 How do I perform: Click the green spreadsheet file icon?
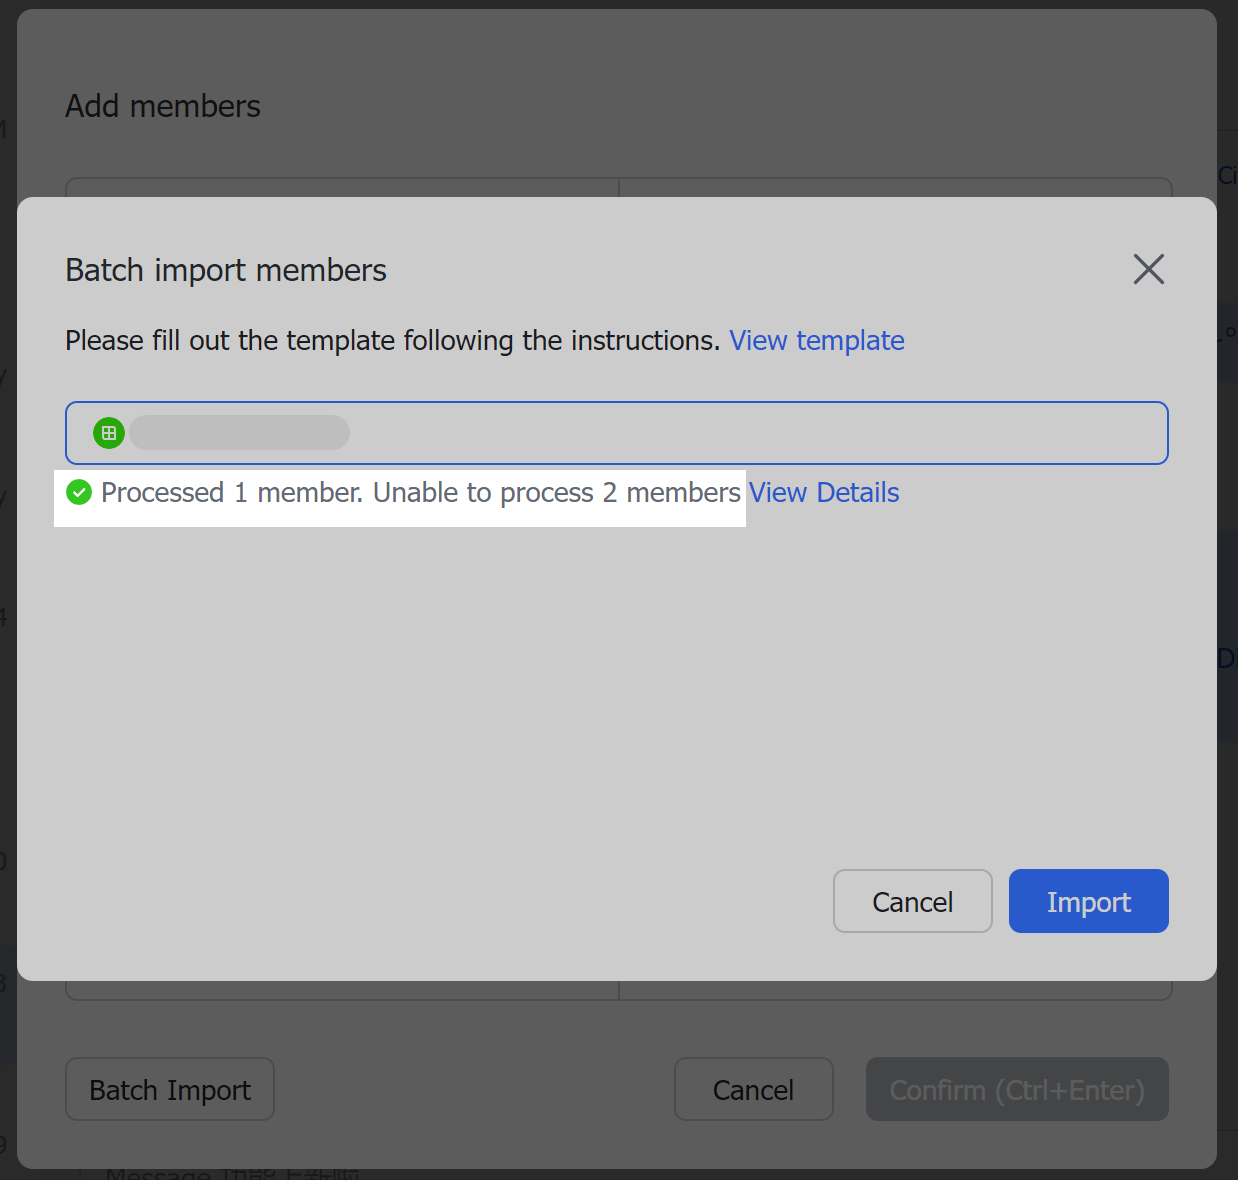(109, 432)
